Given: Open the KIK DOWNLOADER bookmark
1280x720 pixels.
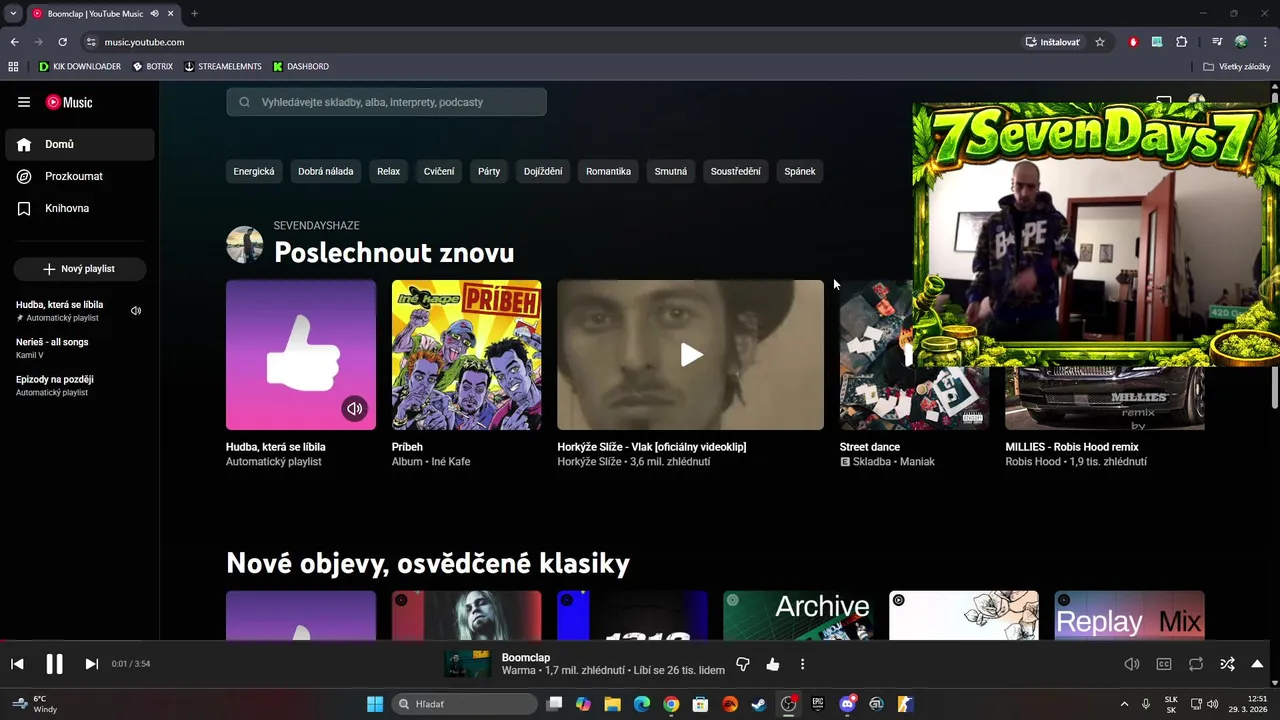Looking at the screenshot, I should coord(79,67).
